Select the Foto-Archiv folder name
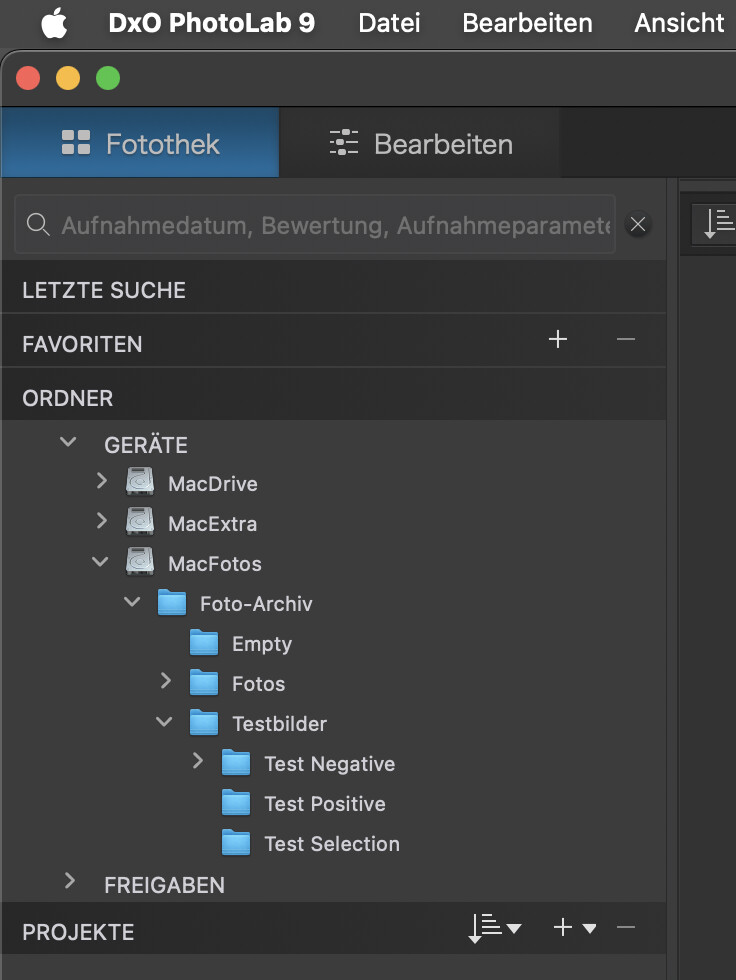This screenshot has width=736, height=980. coord(256,604)
